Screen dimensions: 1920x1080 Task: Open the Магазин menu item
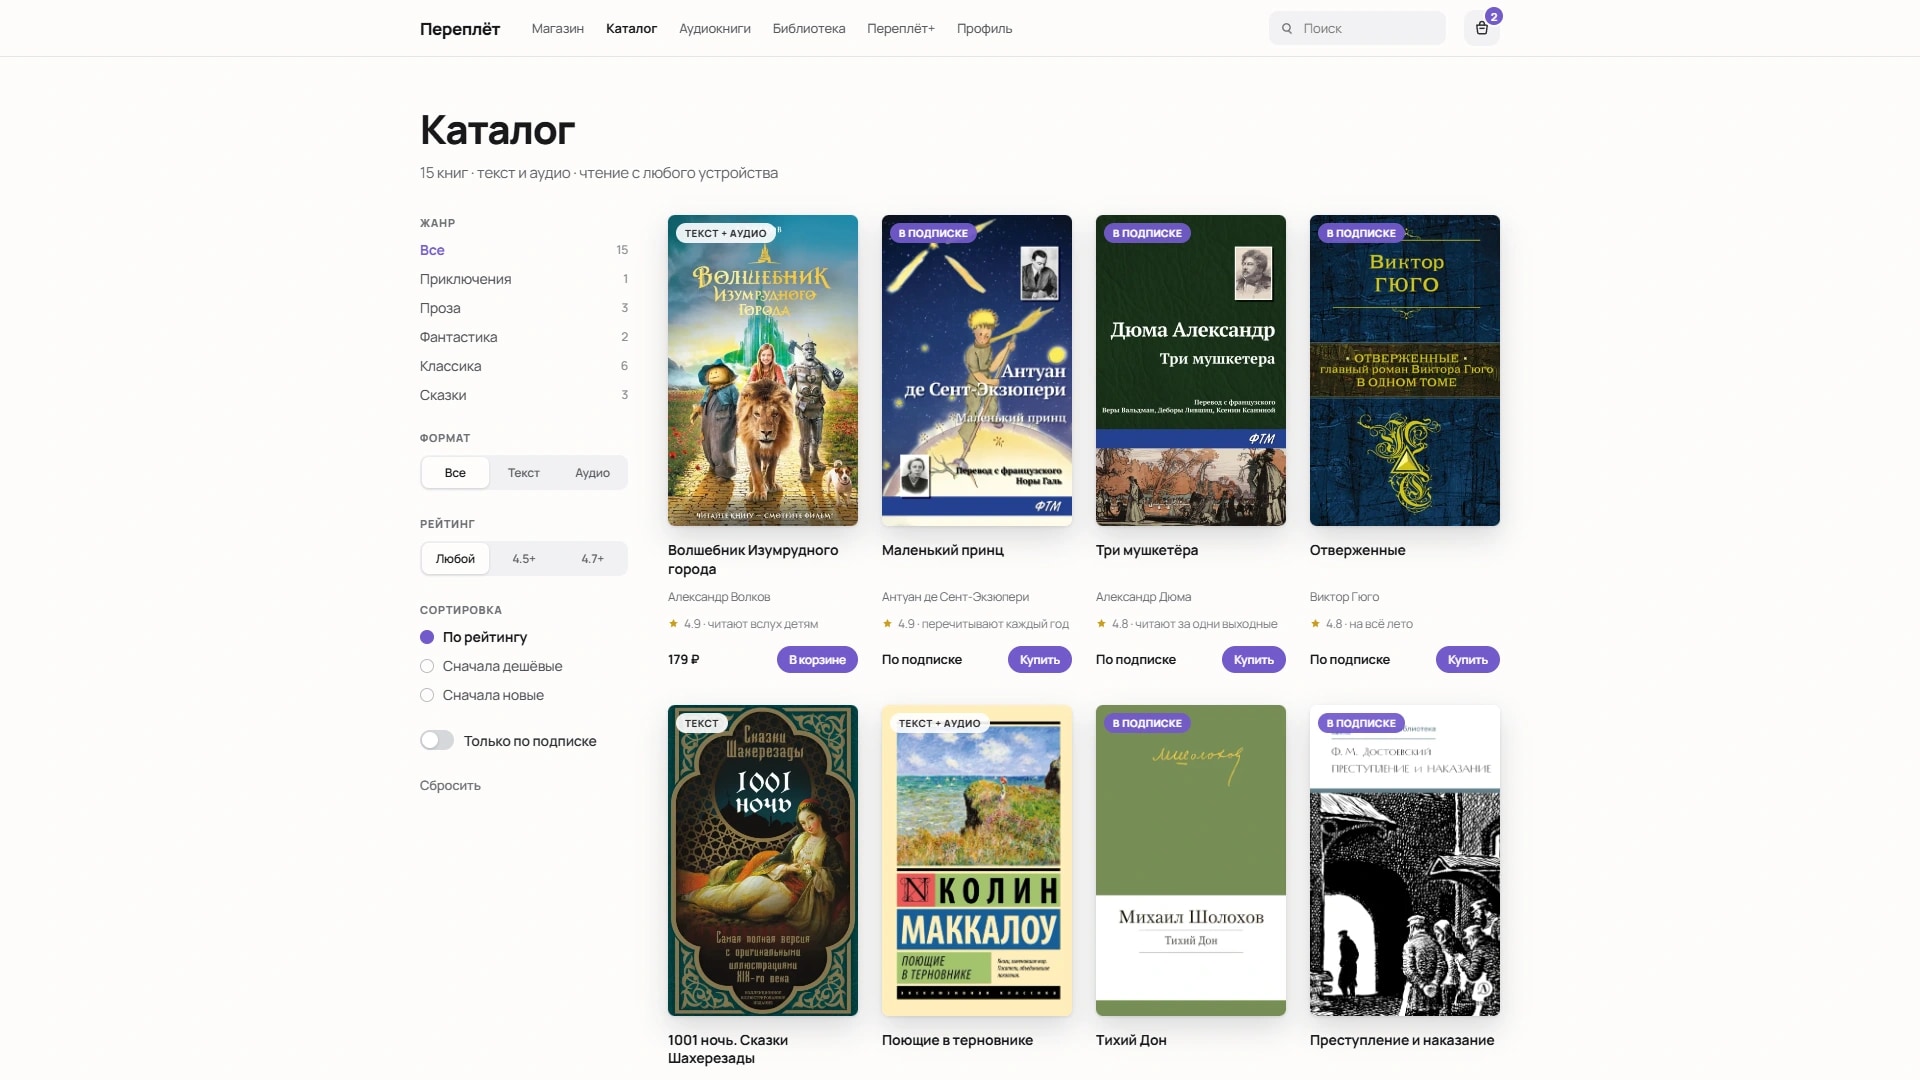[558, 29]
